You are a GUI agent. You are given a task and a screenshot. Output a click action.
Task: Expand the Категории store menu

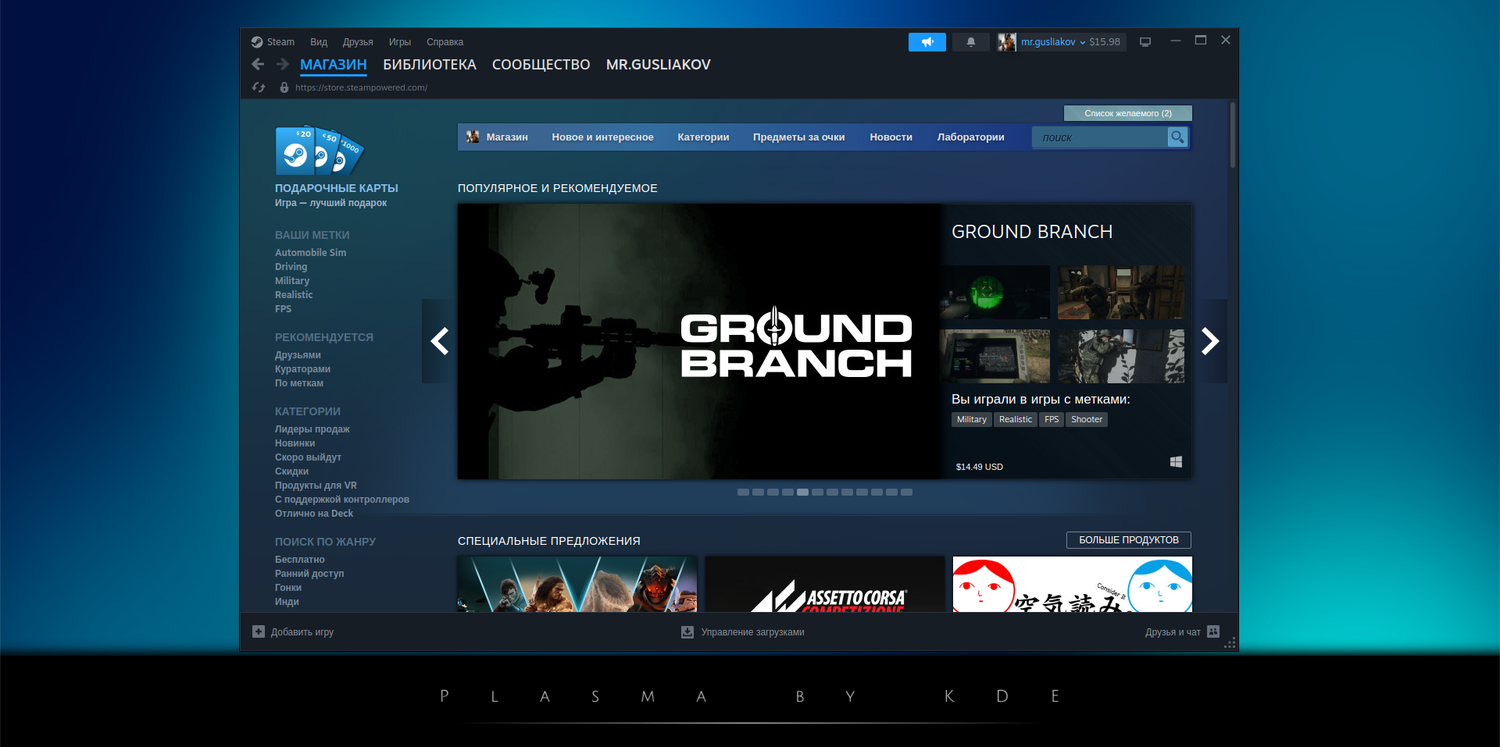703,137
